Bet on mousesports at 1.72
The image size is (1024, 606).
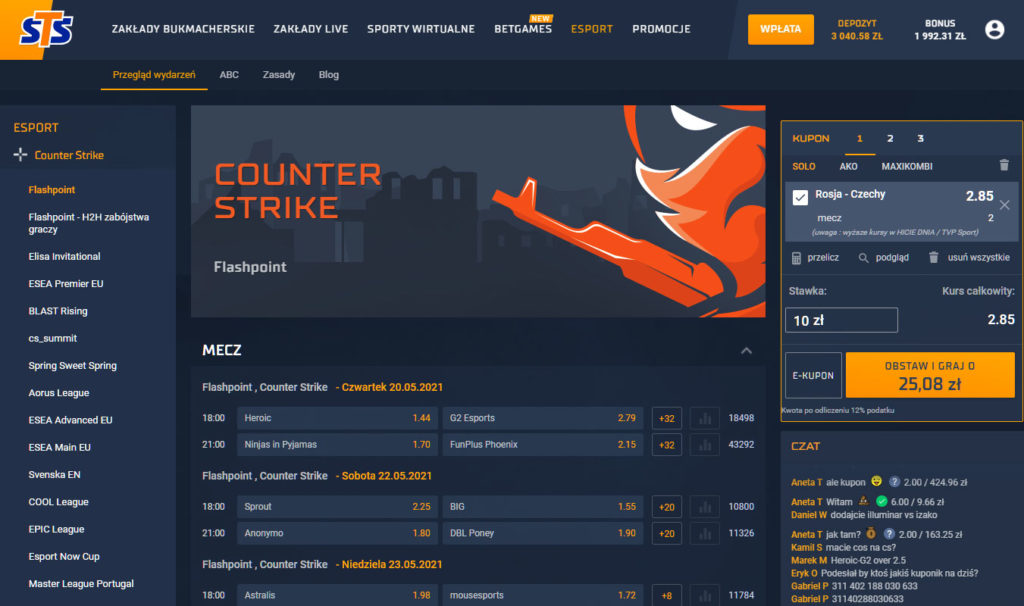pos(543,596)
